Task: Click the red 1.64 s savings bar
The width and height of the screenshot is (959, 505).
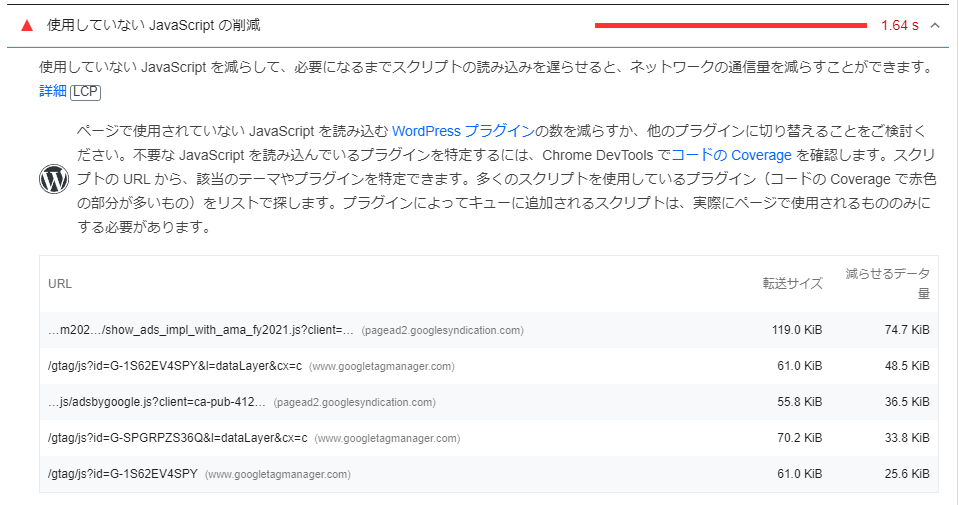Action: (x=731, y=26)
